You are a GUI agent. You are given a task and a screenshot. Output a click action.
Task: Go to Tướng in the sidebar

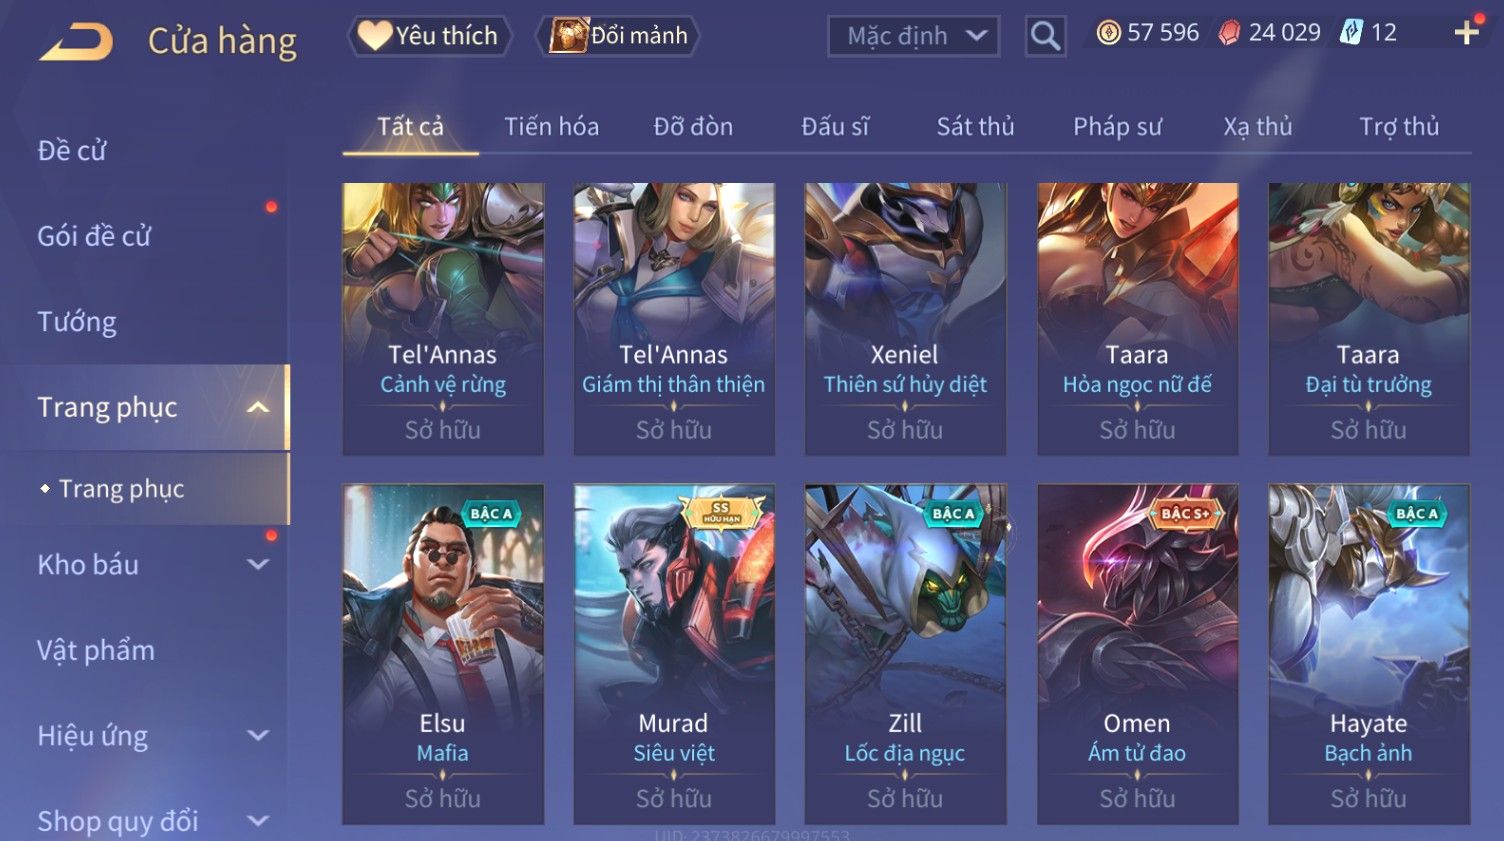pos(77,322)
